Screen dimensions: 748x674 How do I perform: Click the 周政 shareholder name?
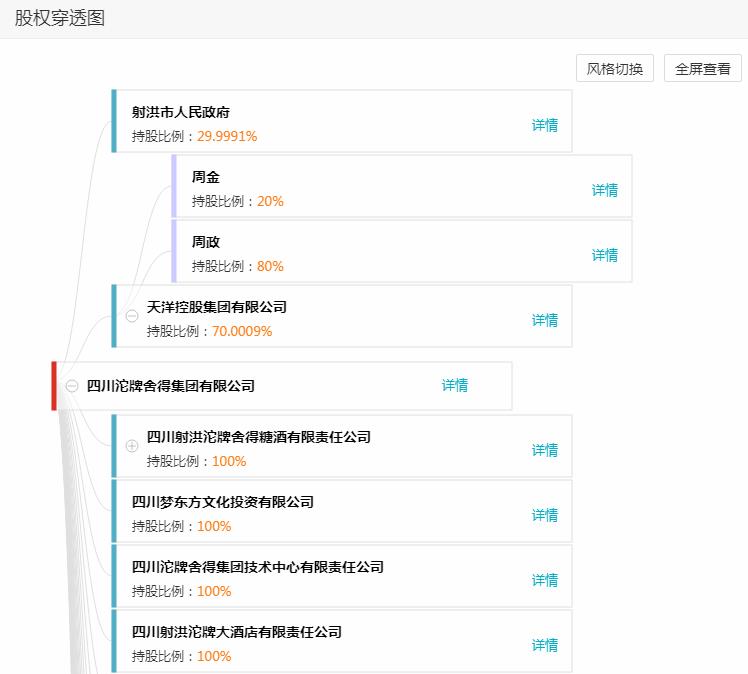(x=206, y=242)
